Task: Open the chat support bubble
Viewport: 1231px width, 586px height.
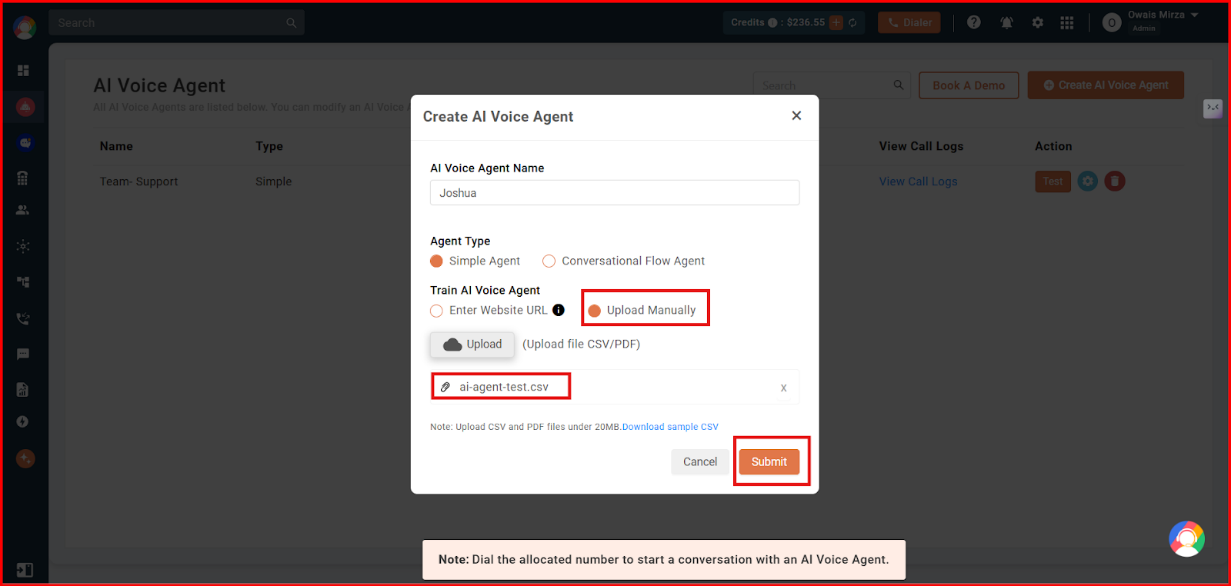Action: tap(1187, 539)
